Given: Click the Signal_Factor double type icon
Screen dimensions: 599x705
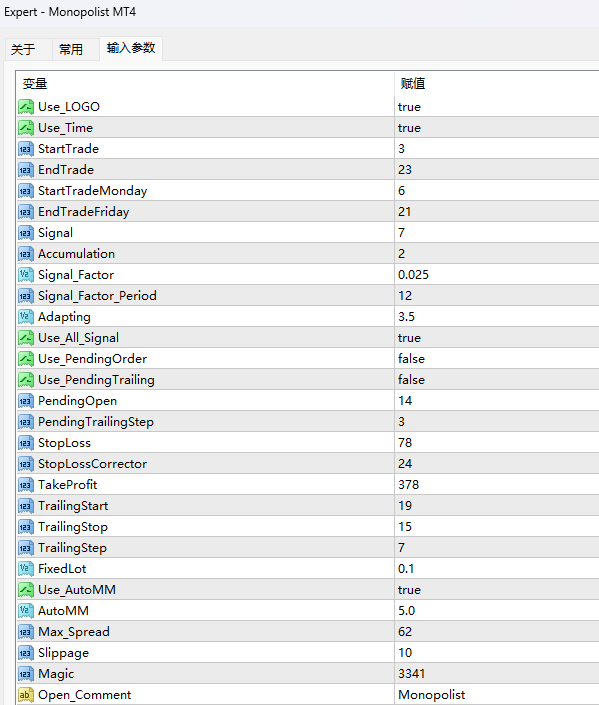Looking at the screenshot, I should pyautogui.click(x=26, y=275).
